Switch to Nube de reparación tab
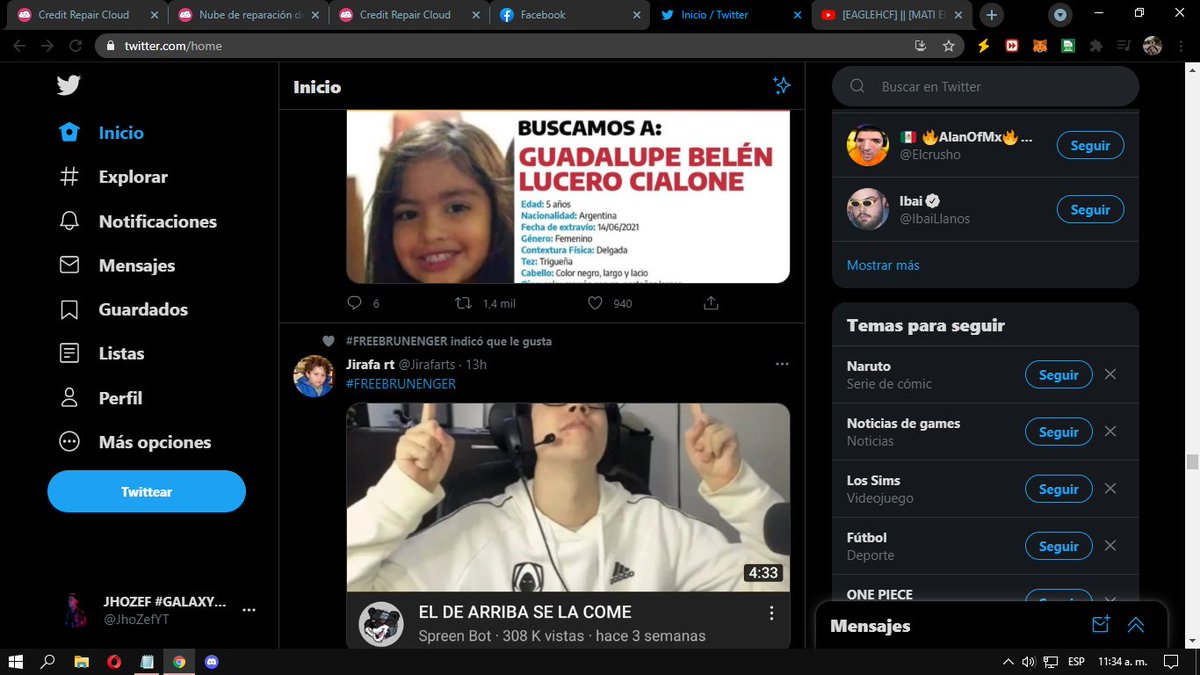 (x=248, y=15)
